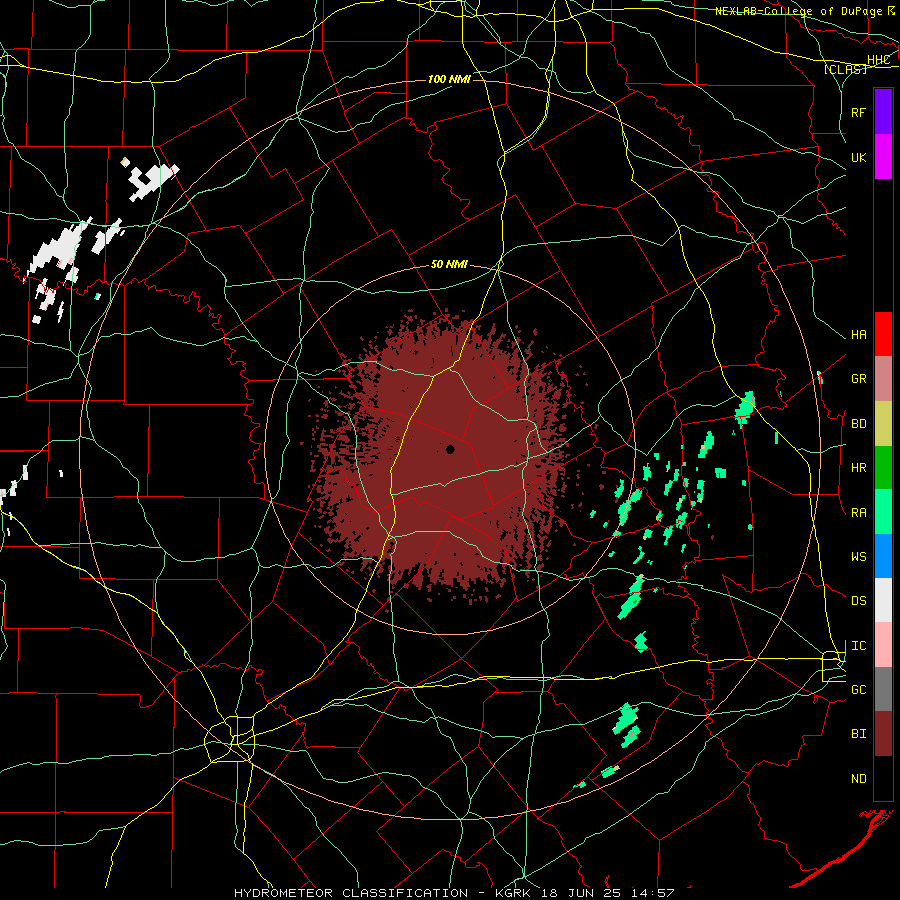Viewport: 900px width, 900px height.
Task: Click the "DS" legend label
Action: click(x=859, y=601)
